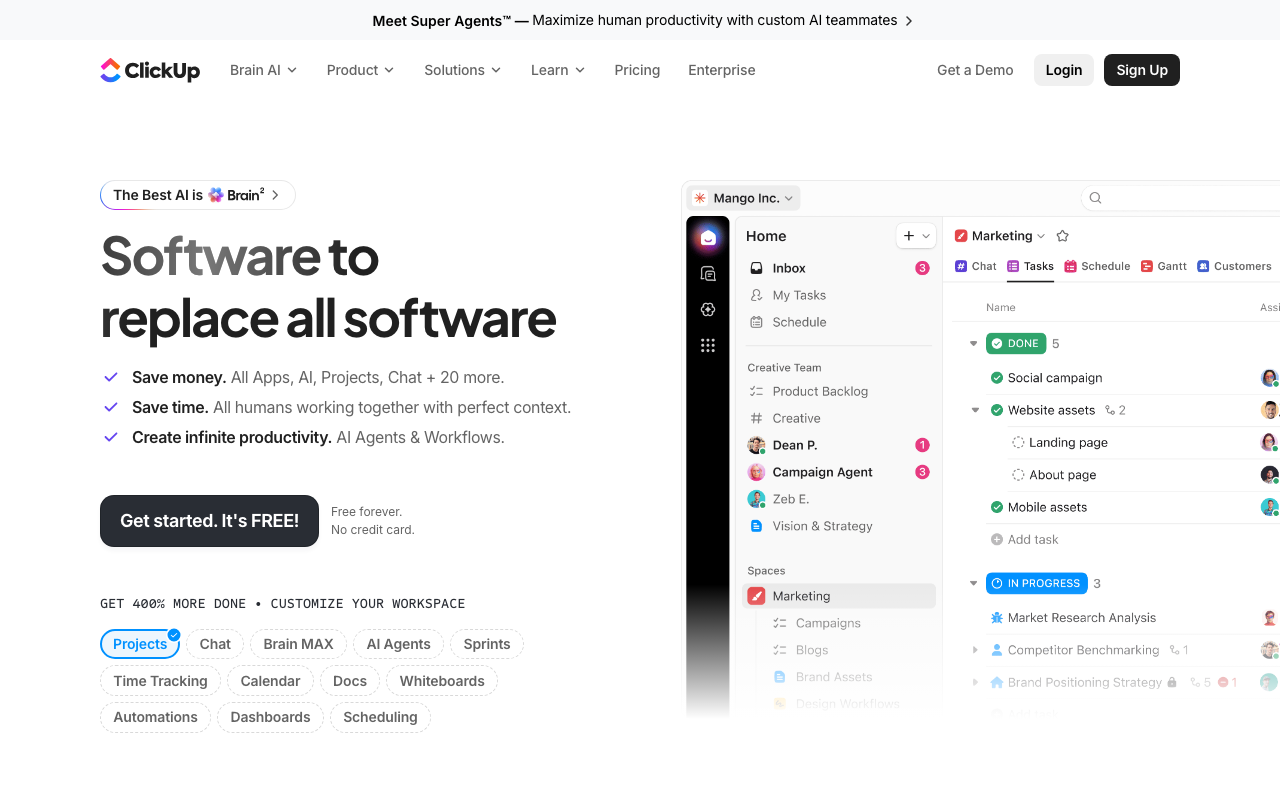Open the Meet Super Agents banner

coord(642,20)
